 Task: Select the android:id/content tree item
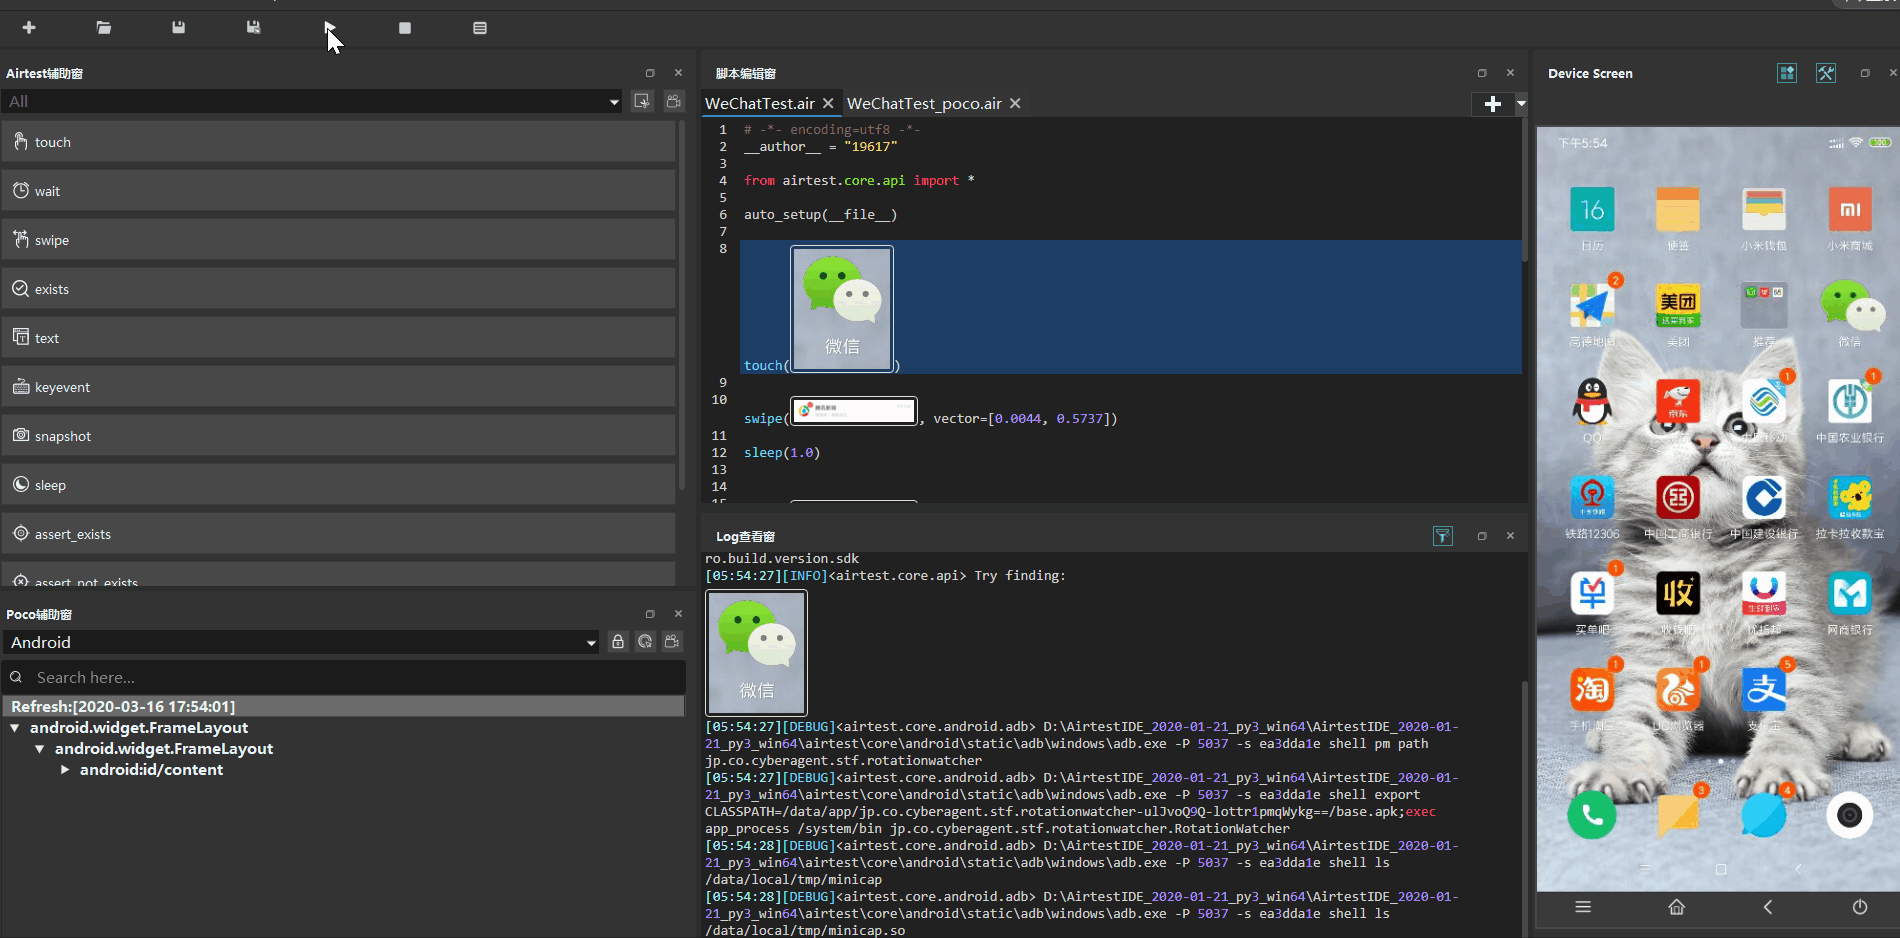[151, 770]
